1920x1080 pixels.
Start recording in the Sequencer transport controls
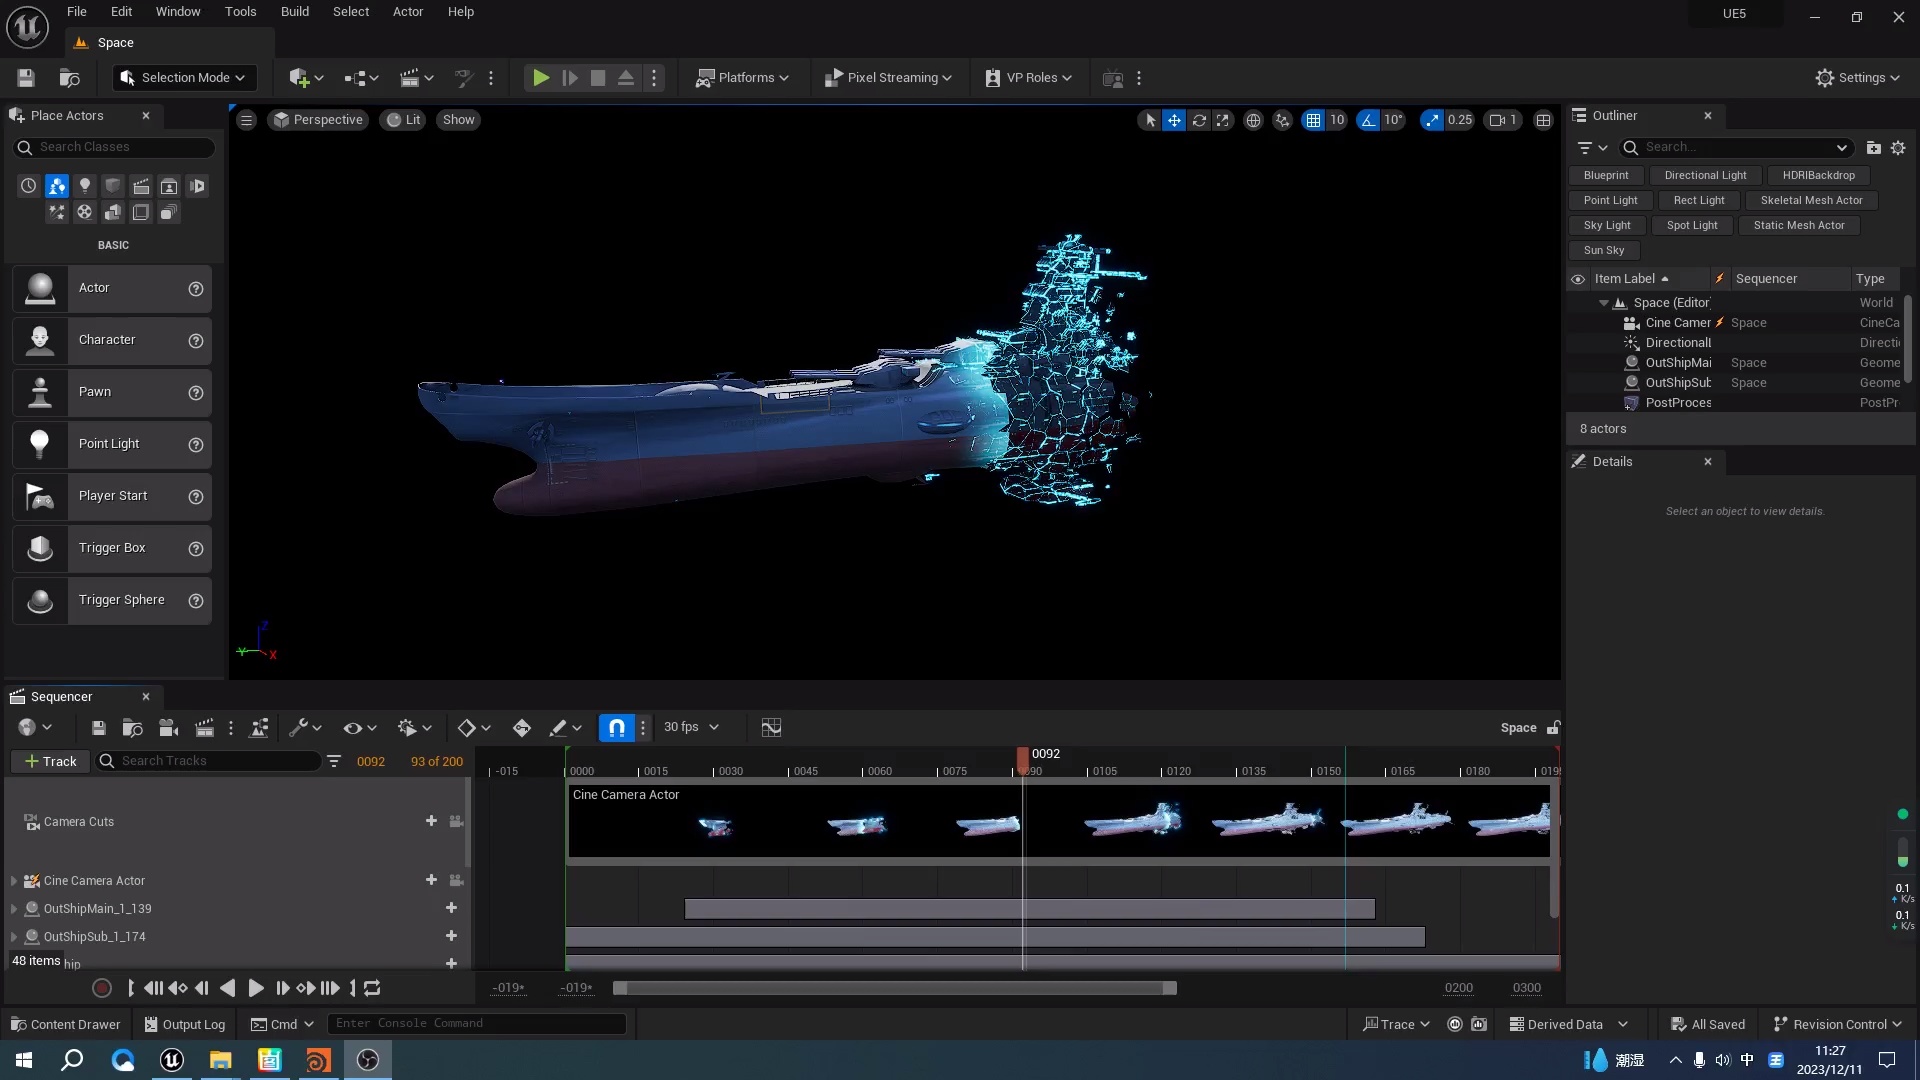[101, 988]
